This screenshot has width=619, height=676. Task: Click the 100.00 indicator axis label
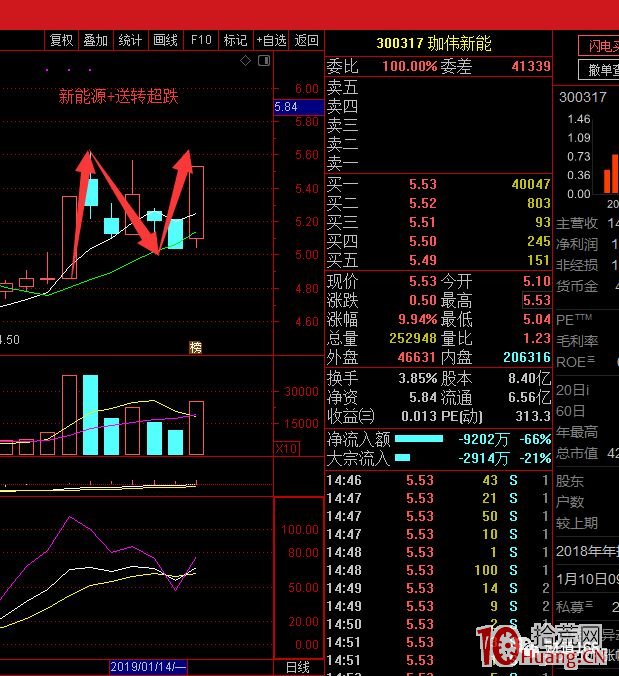pyautogui.click(x=300, y=529)
